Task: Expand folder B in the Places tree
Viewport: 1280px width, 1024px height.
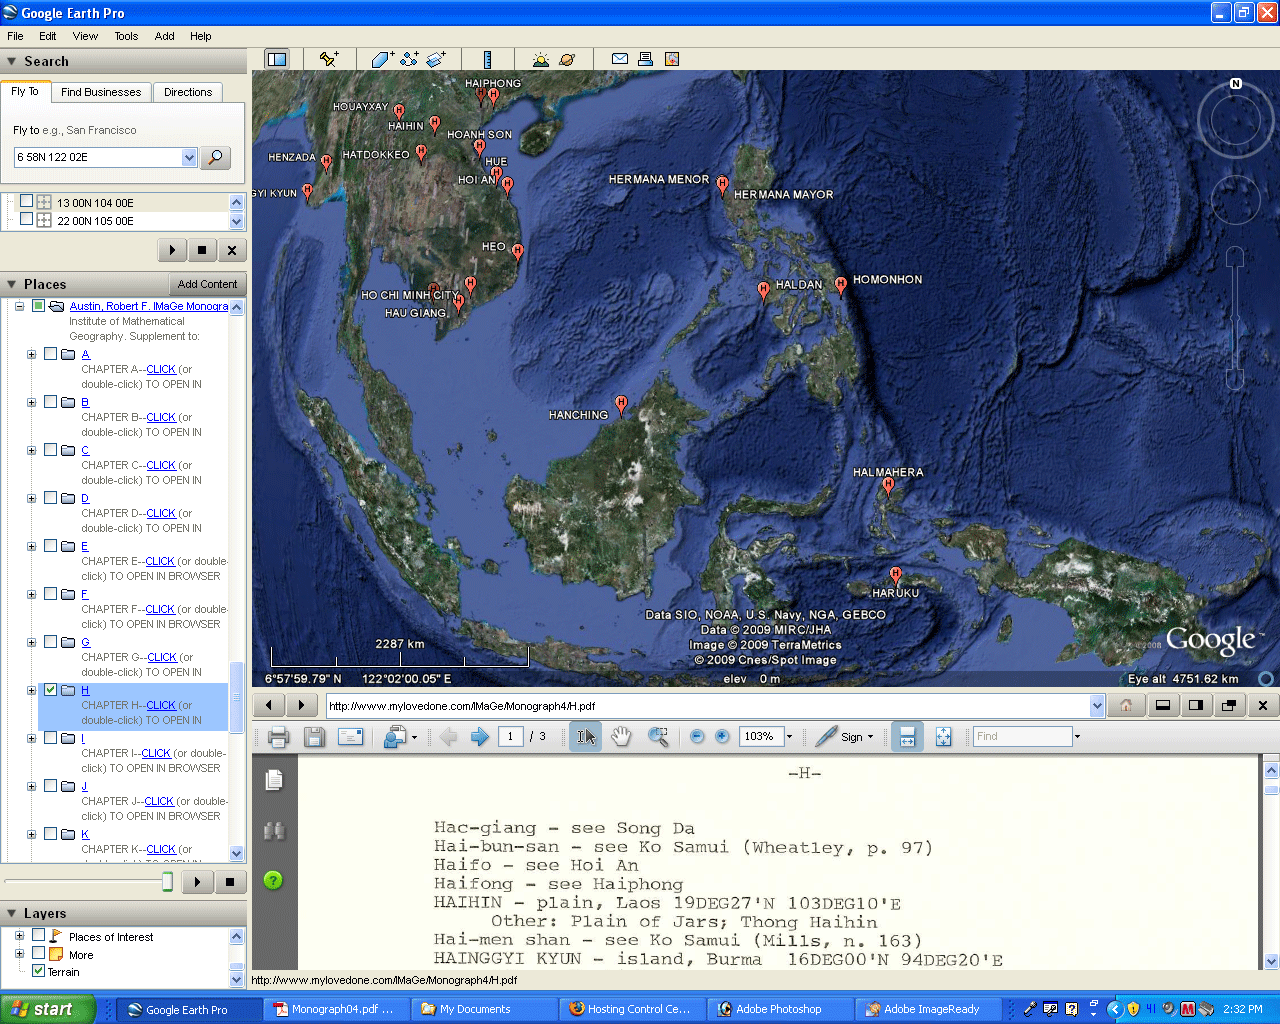Action: (31, 402)
